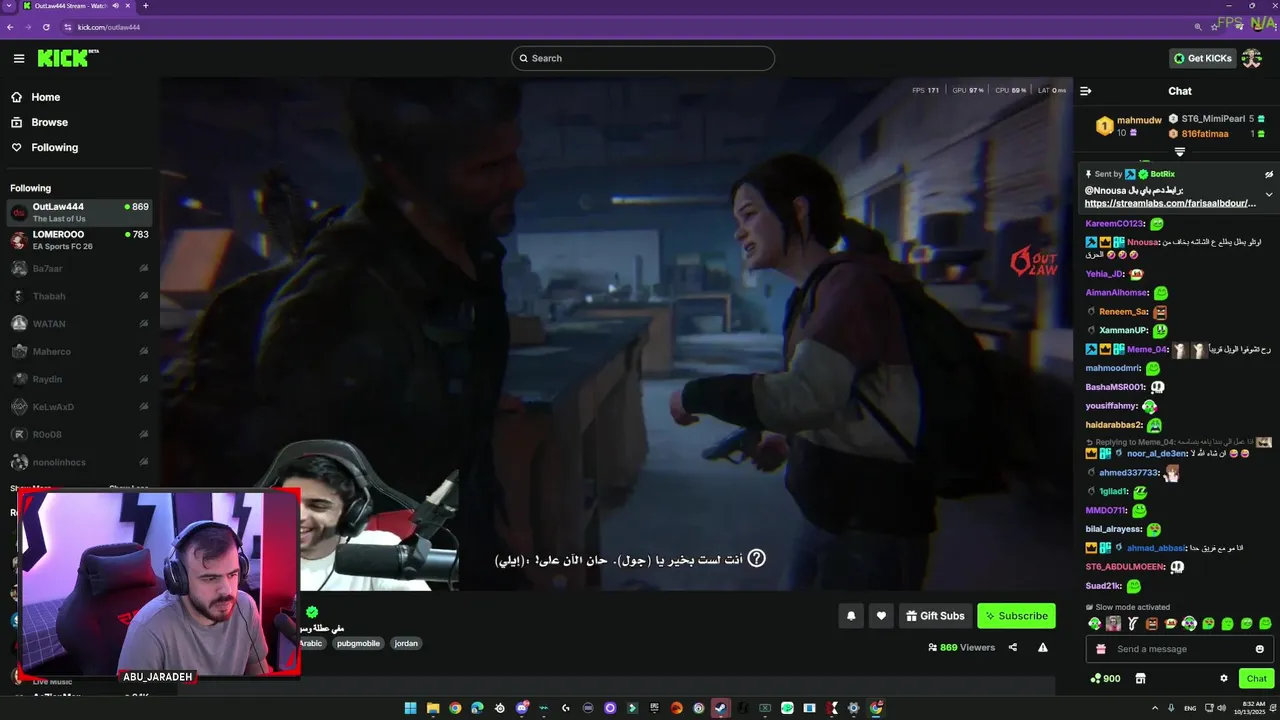Click username Meme_04 in chat
This screenshot has width=1280, height=720.
point(1146,350)
